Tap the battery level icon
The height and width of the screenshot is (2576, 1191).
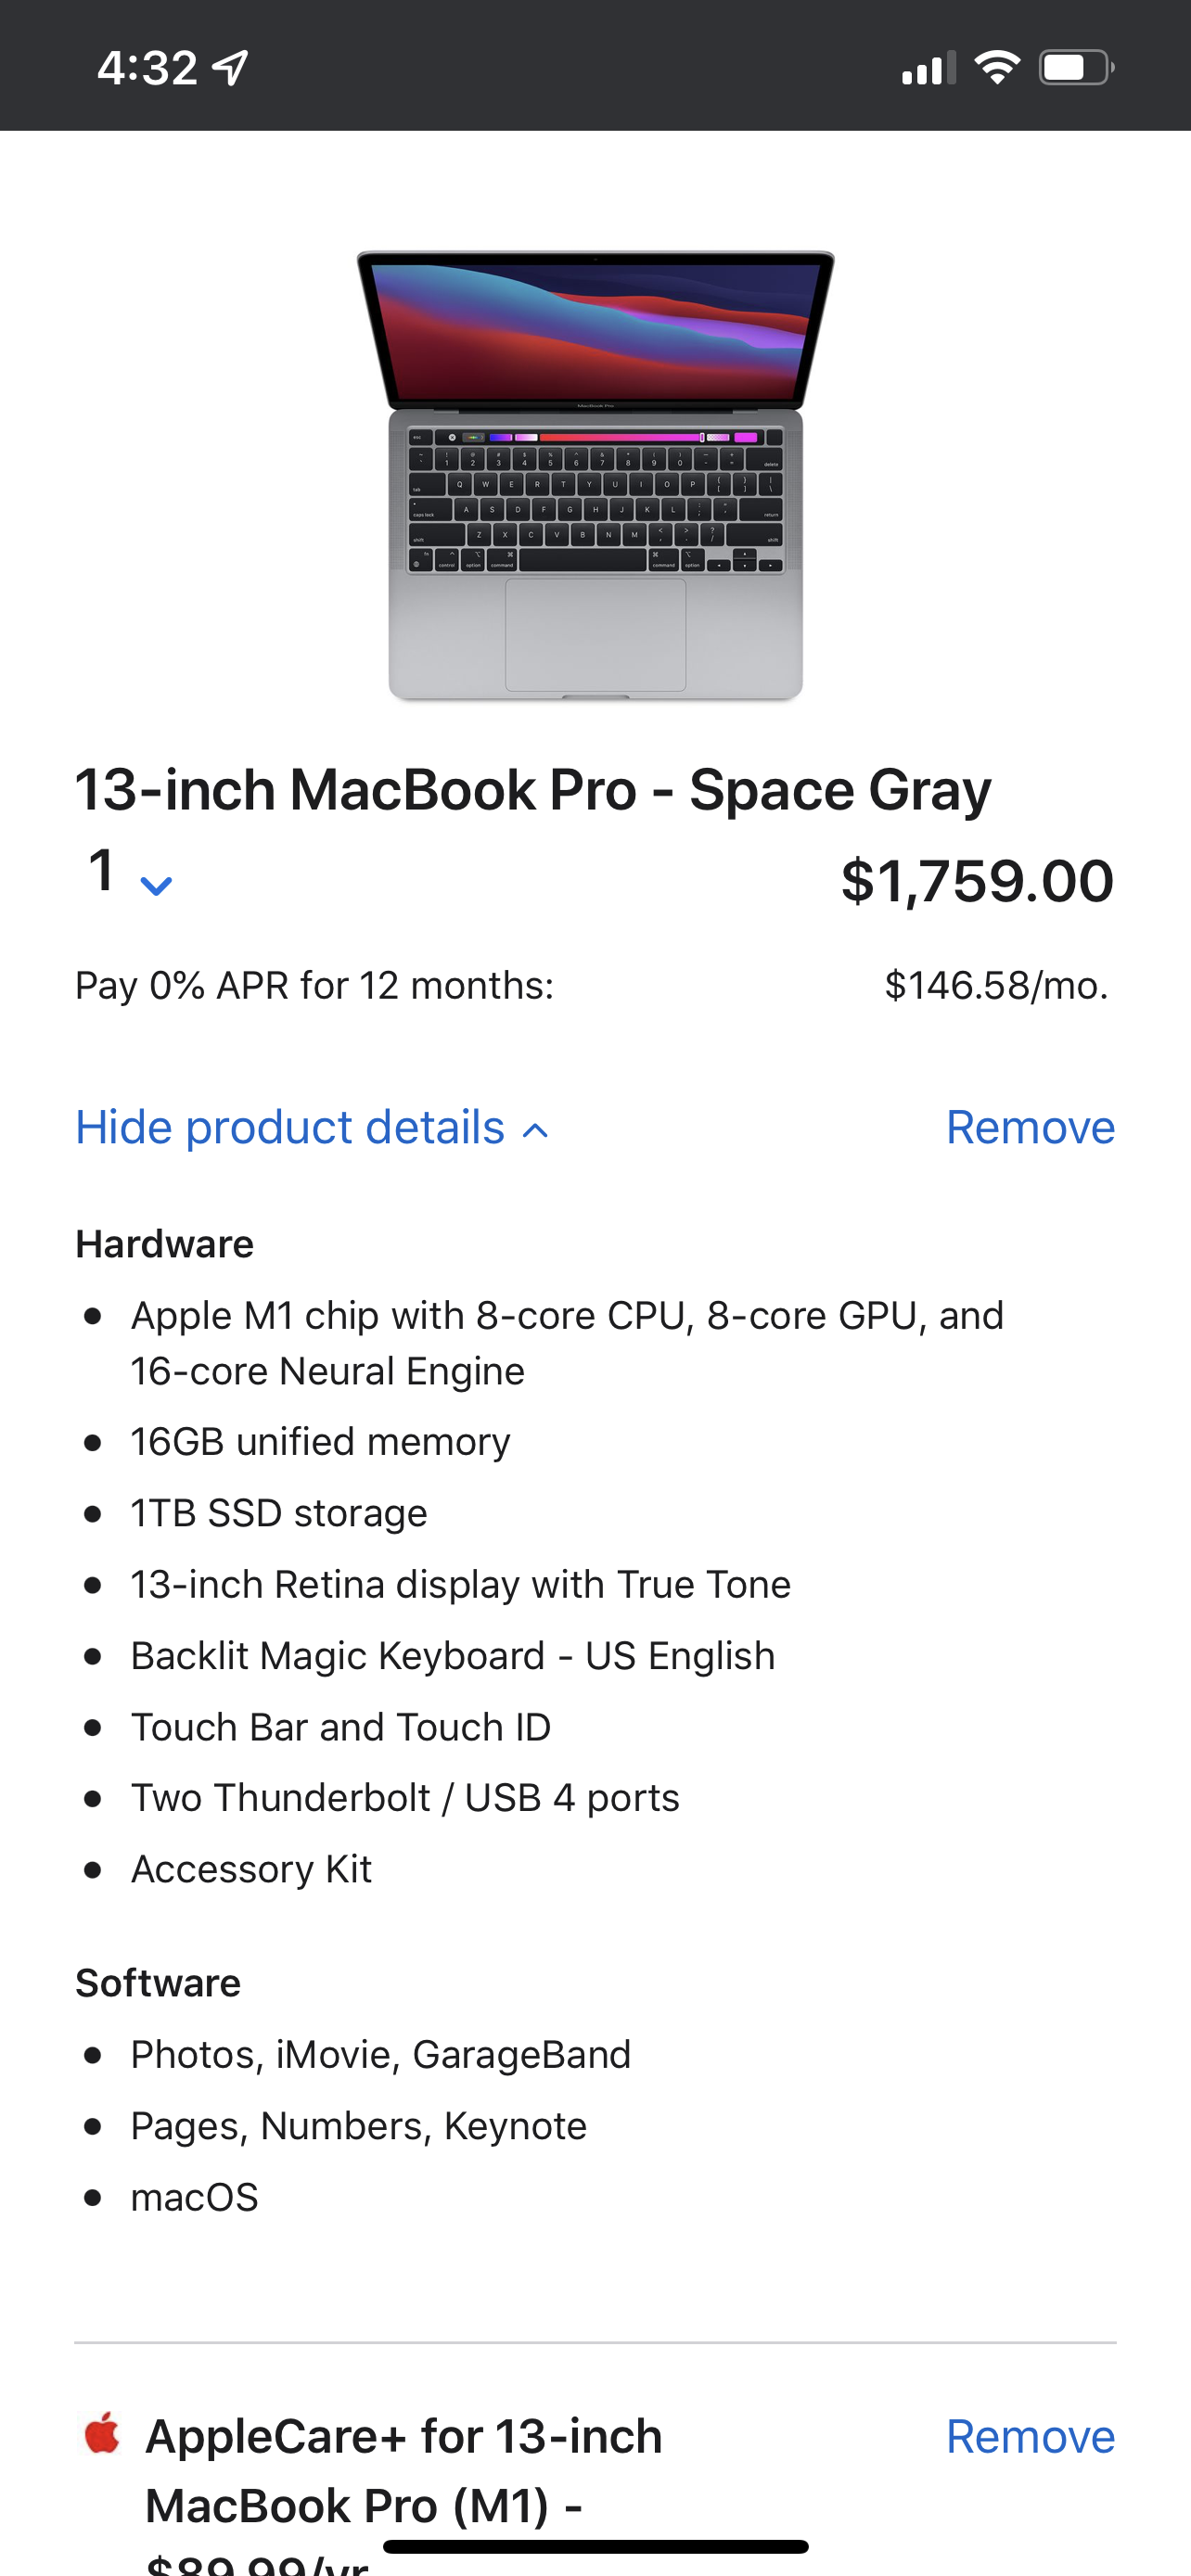(x=1076, y=68)
